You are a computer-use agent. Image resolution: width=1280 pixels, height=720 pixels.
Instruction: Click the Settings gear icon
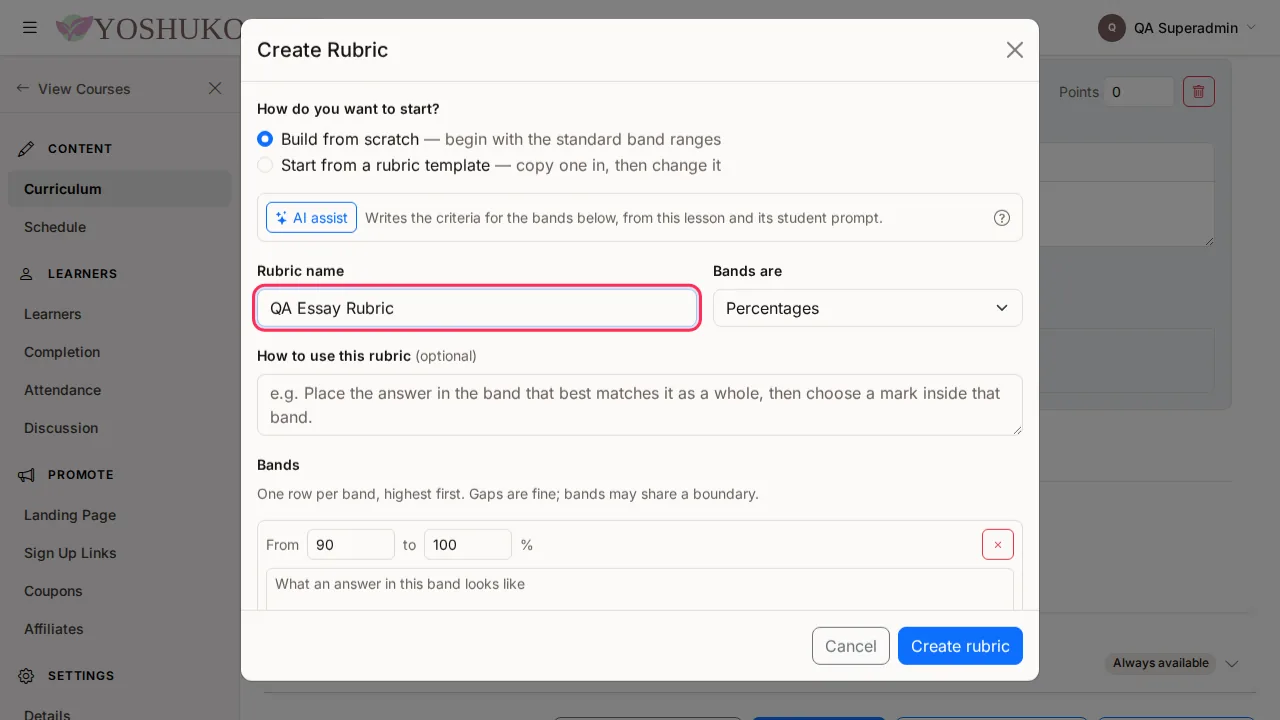click(x=27, y=676)
